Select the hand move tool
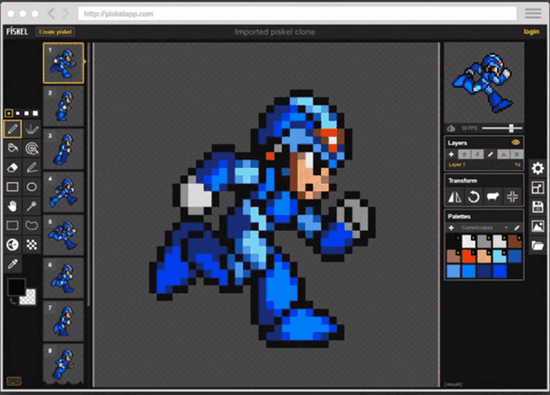The image size is (550, 395). [13, 206]
